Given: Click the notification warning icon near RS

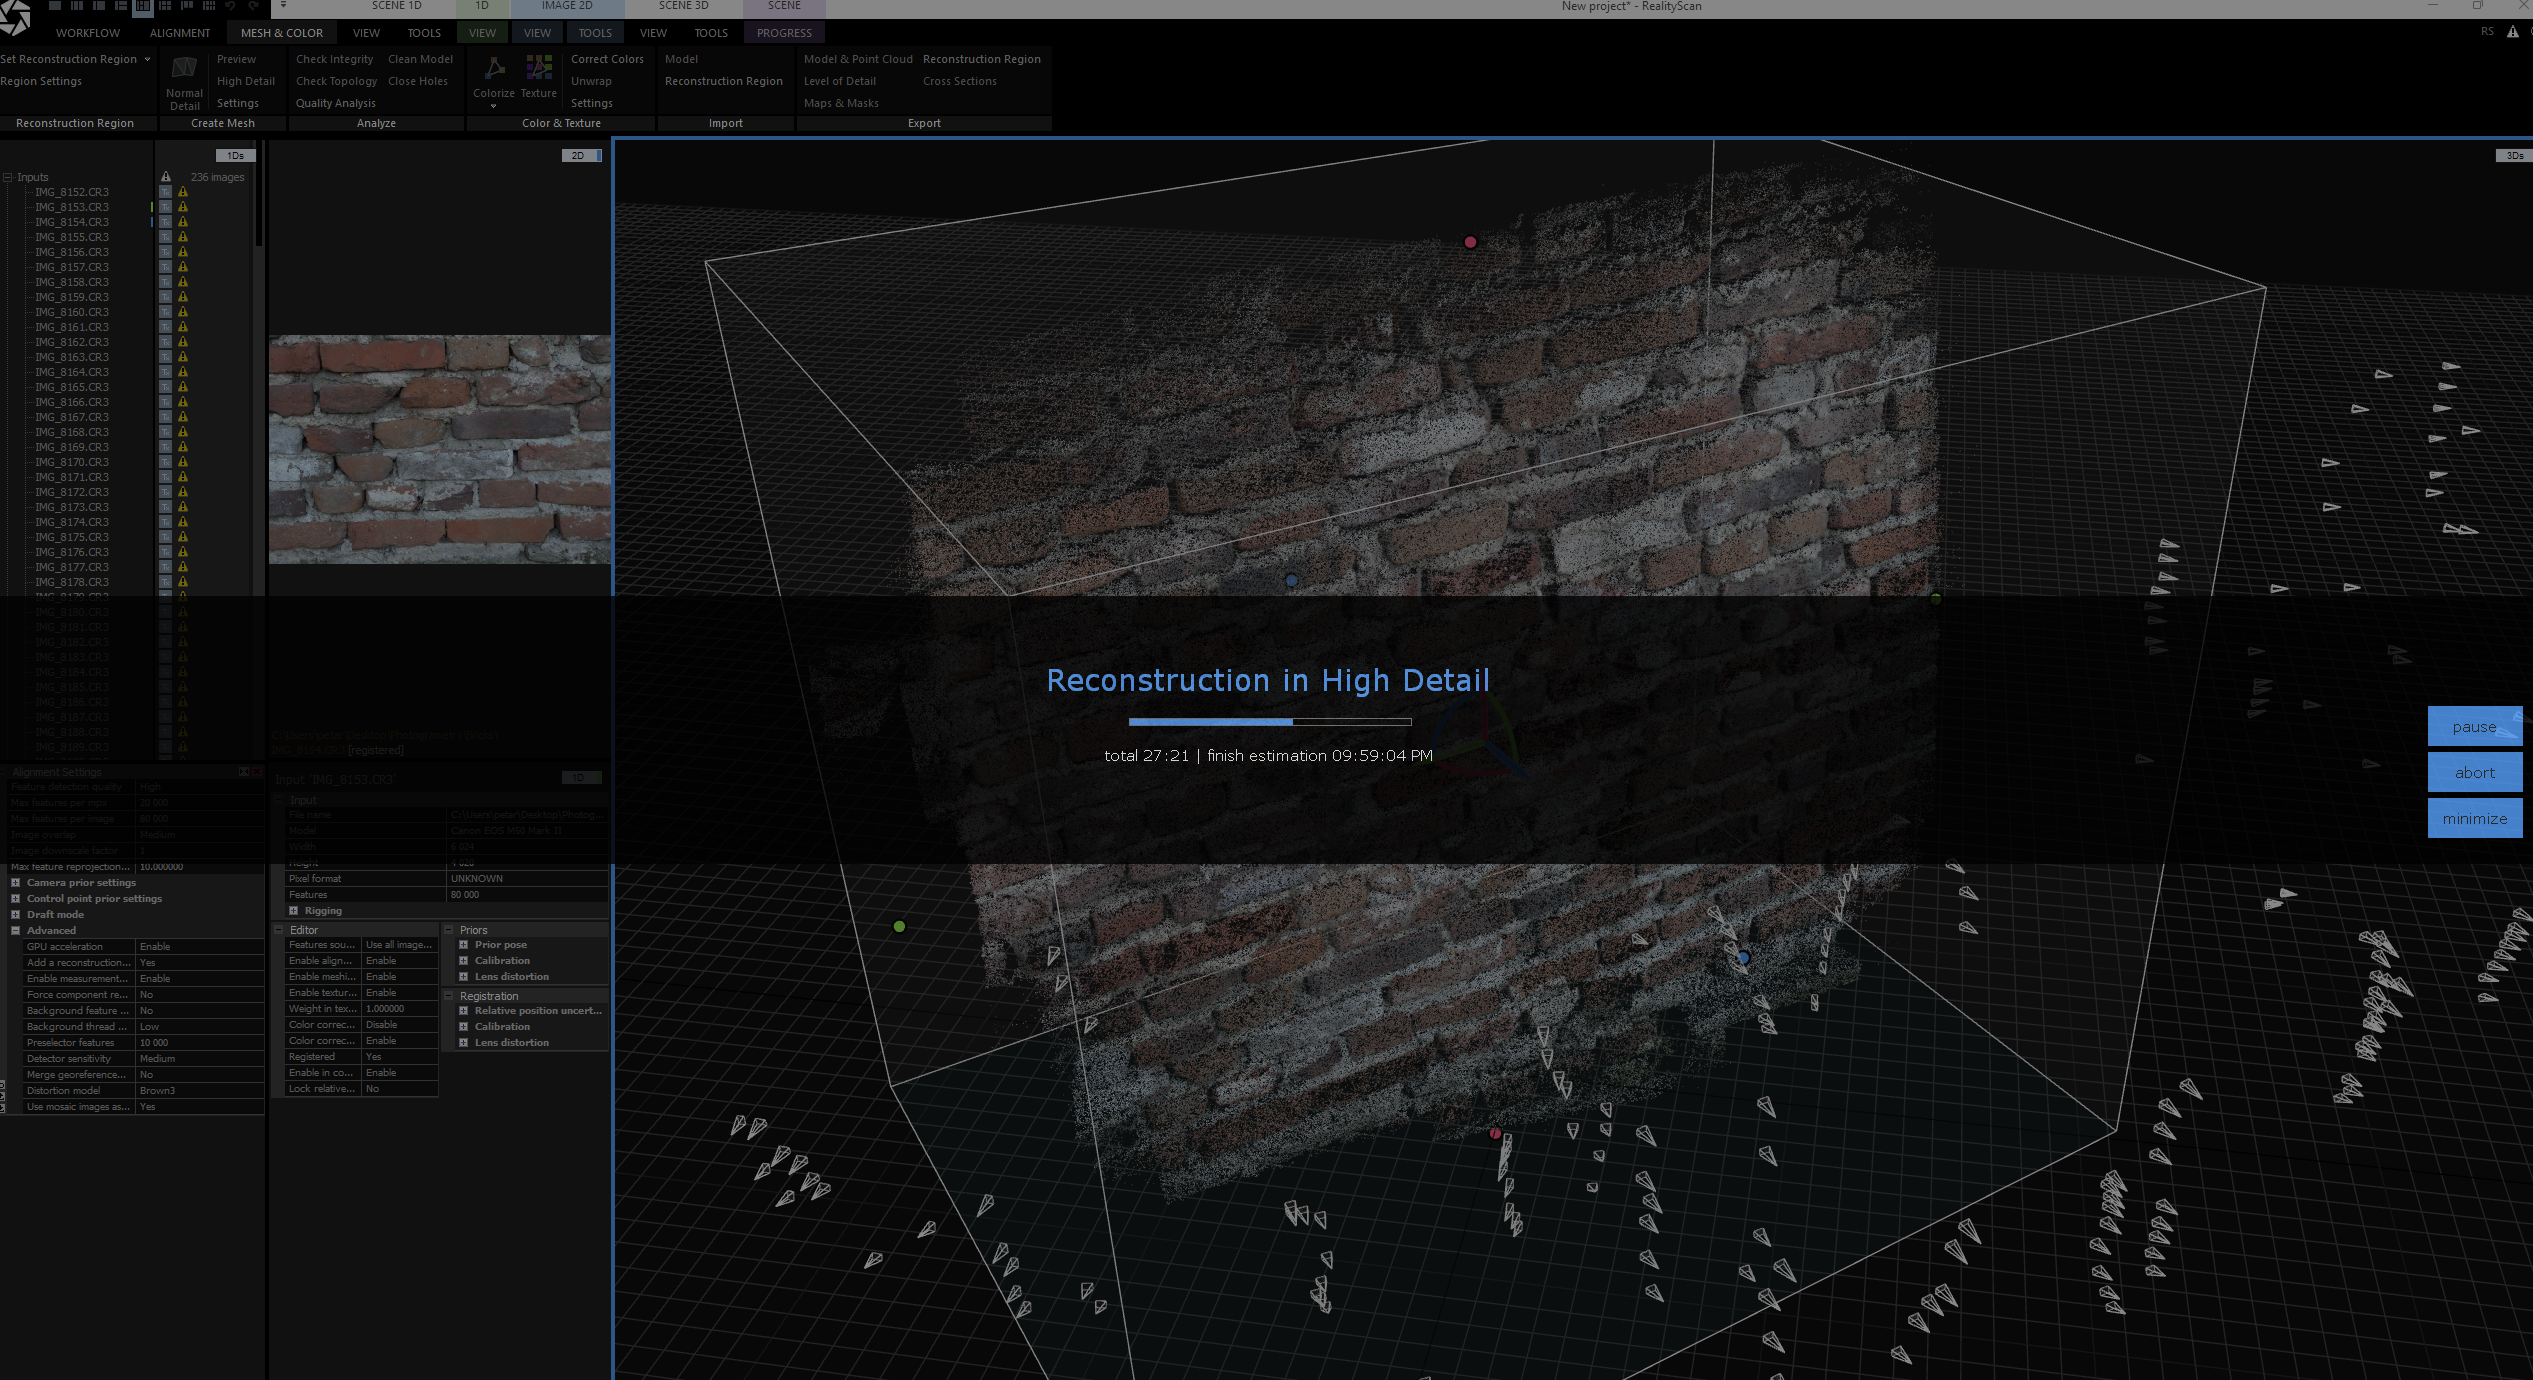Looking at the screenshot, I should [2512, 32].
